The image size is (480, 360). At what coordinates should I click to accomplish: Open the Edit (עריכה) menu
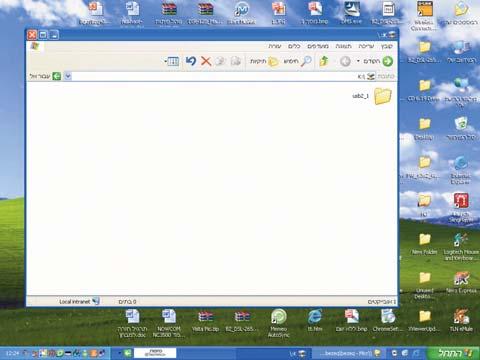pyautogui.click(x=366, y=46)
